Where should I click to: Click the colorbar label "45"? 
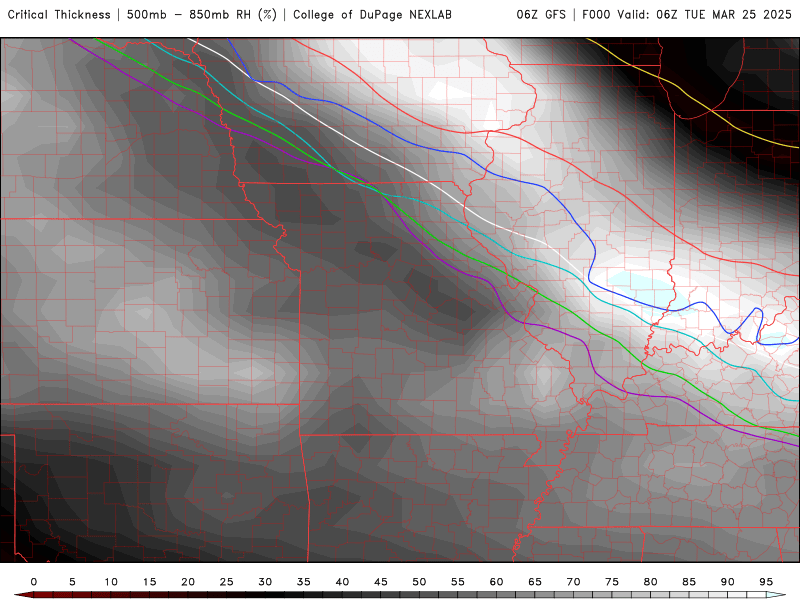381,582
